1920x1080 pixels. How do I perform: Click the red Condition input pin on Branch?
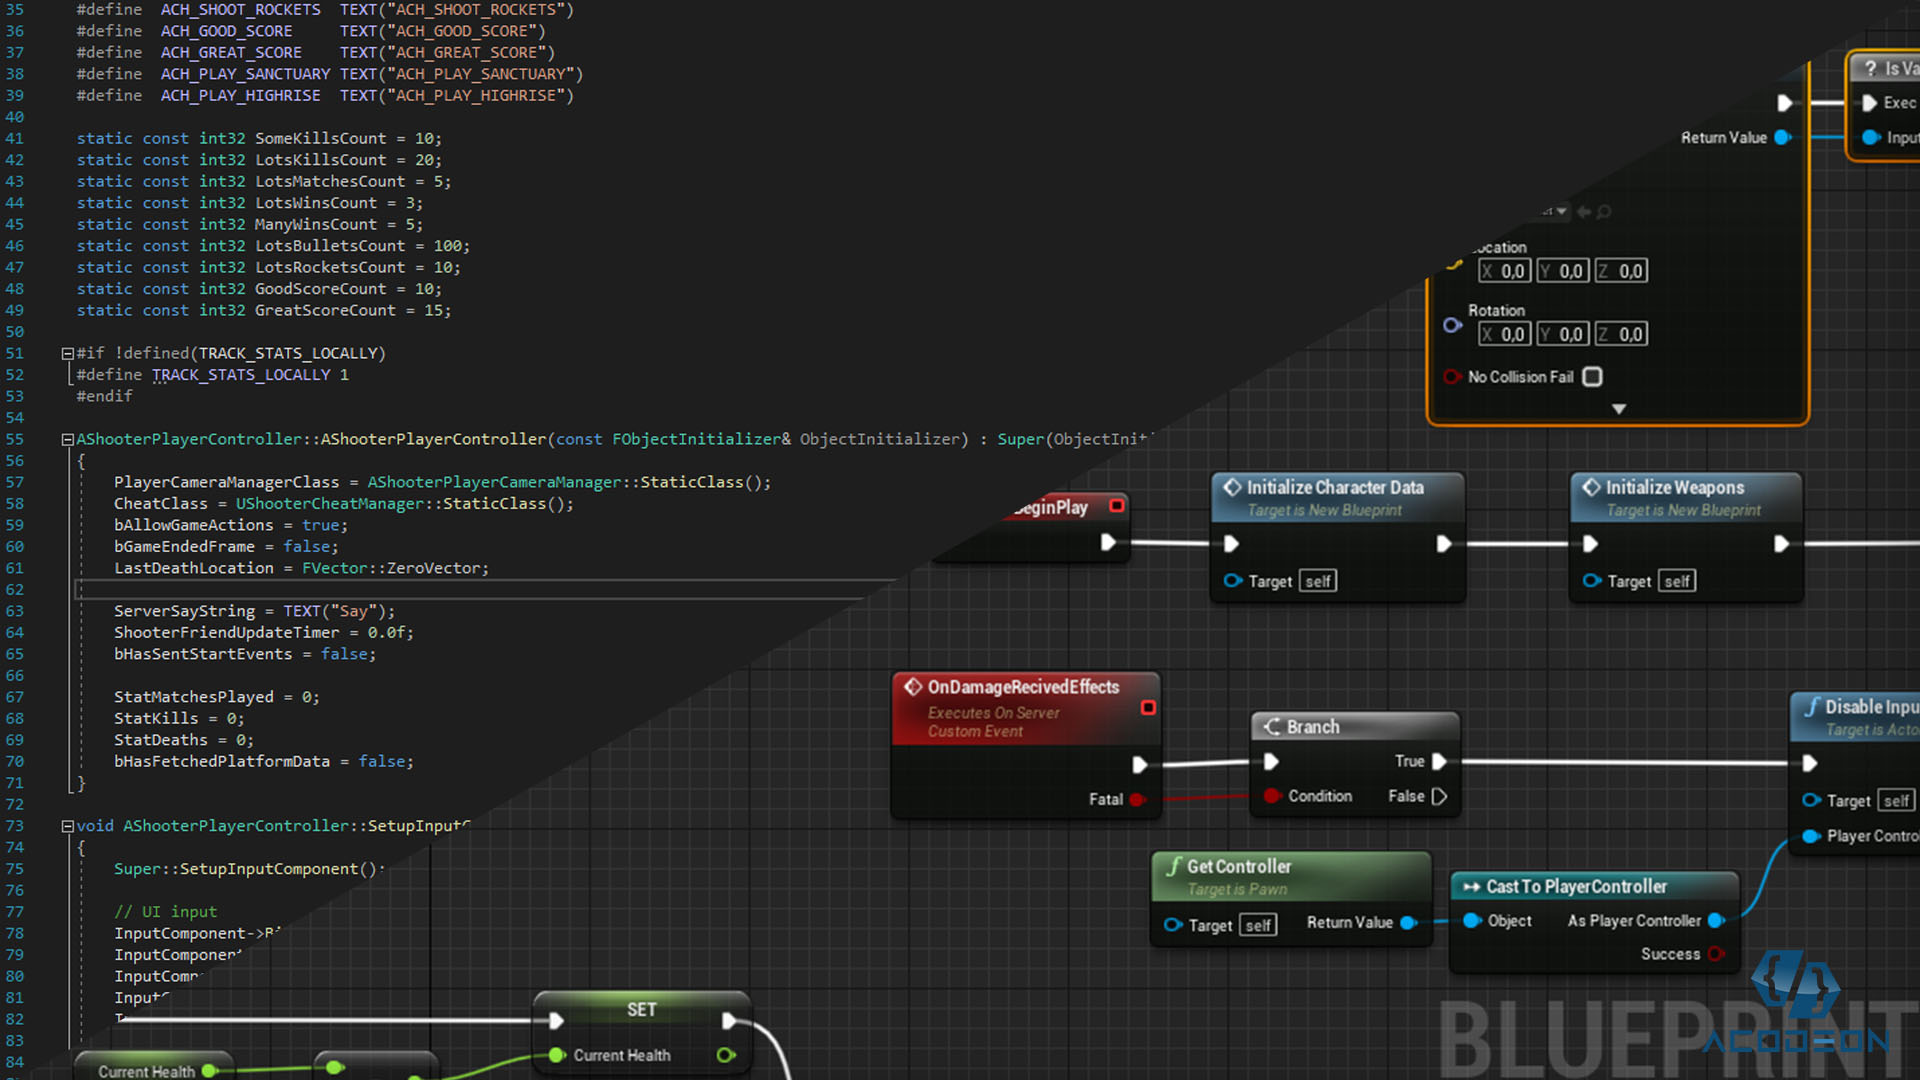[x=1272, y=796]
